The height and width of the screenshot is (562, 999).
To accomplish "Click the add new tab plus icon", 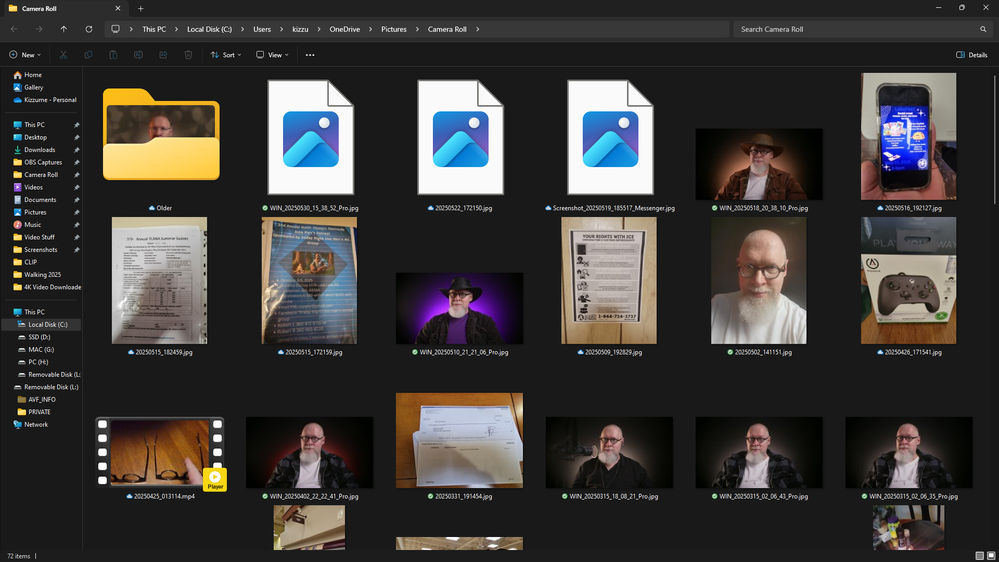I will point(140,8).
